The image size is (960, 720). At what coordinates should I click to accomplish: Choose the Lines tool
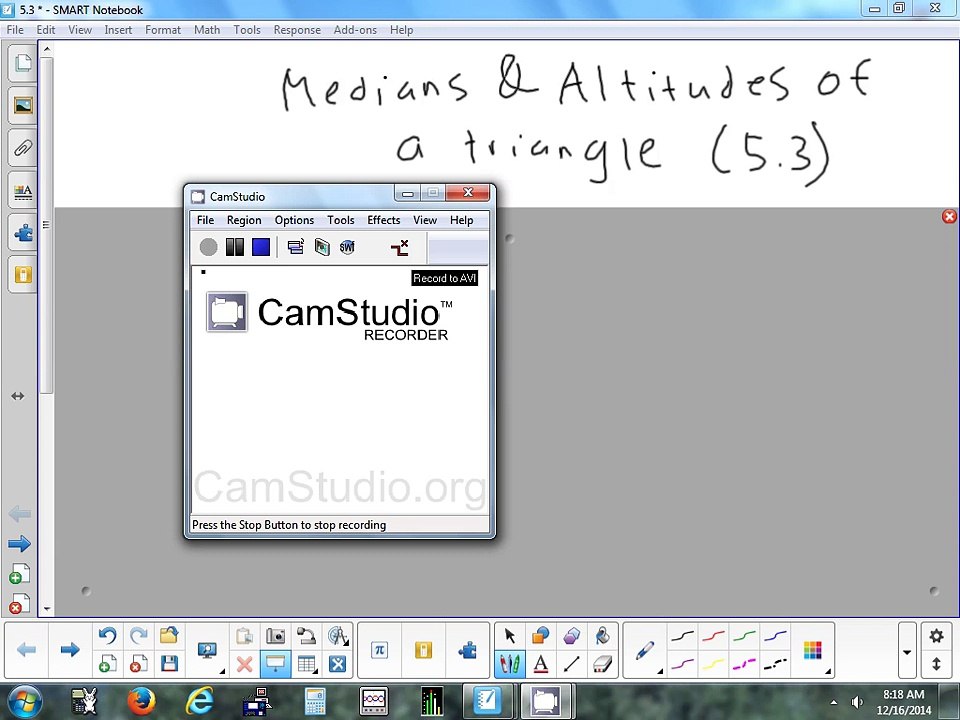click(x=572, y=664)
